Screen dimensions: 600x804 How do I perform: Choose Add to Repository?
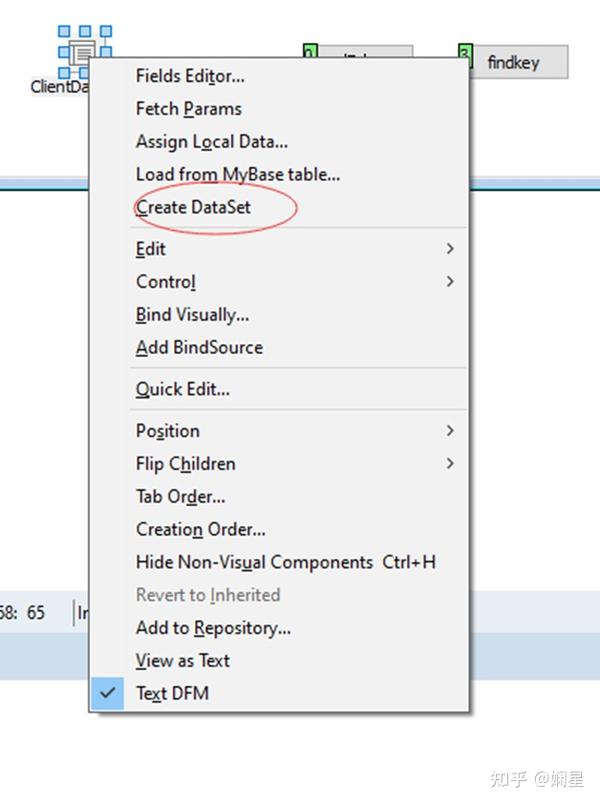pyautogui.click(x=213, y=628)
